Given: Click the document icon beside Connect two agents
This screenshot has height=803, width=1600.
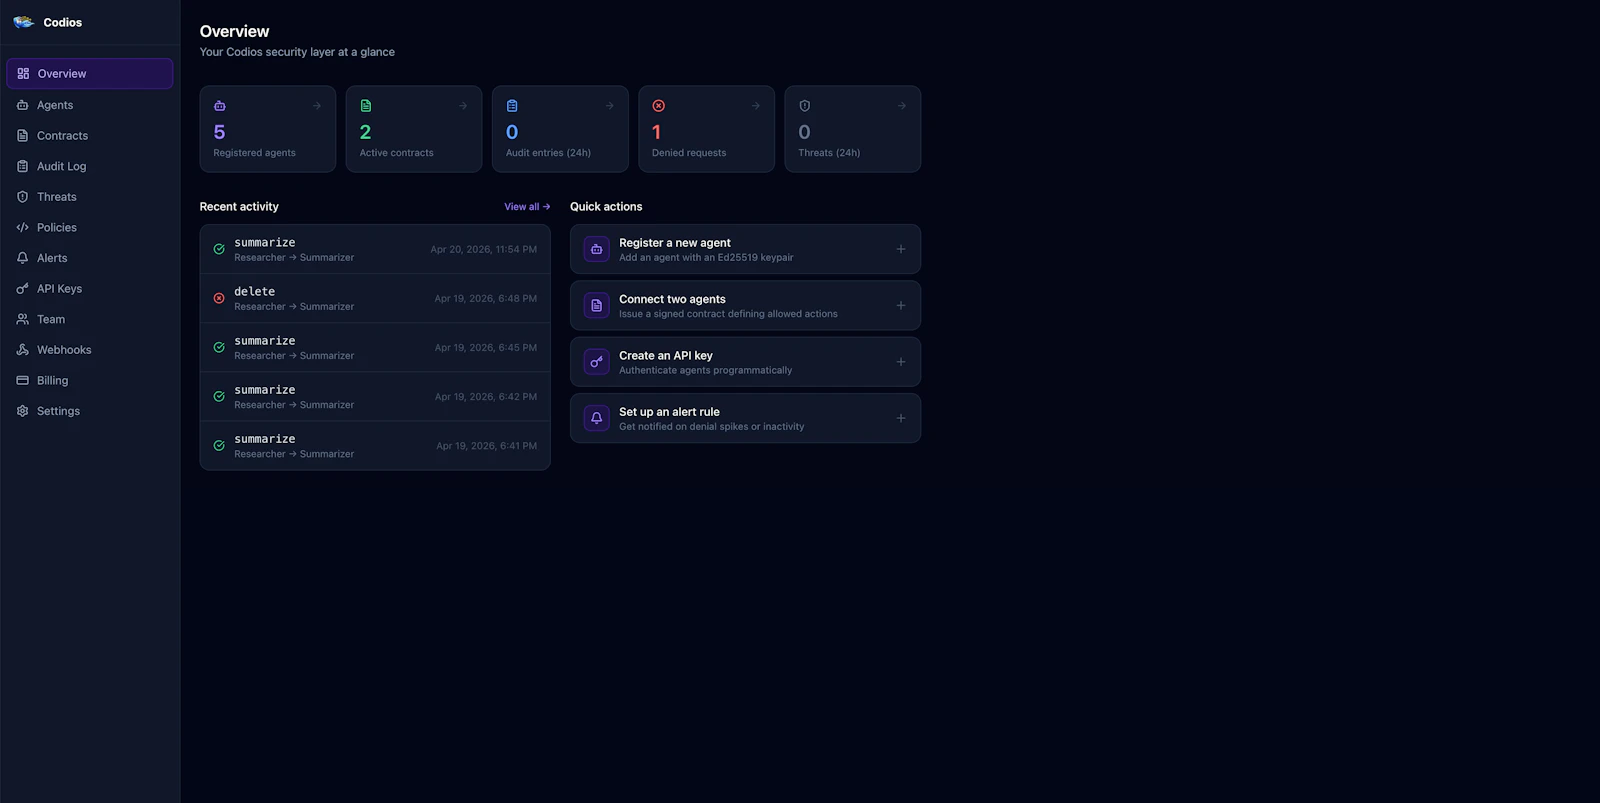Looking at the screenshot, I should pos(596,306).
